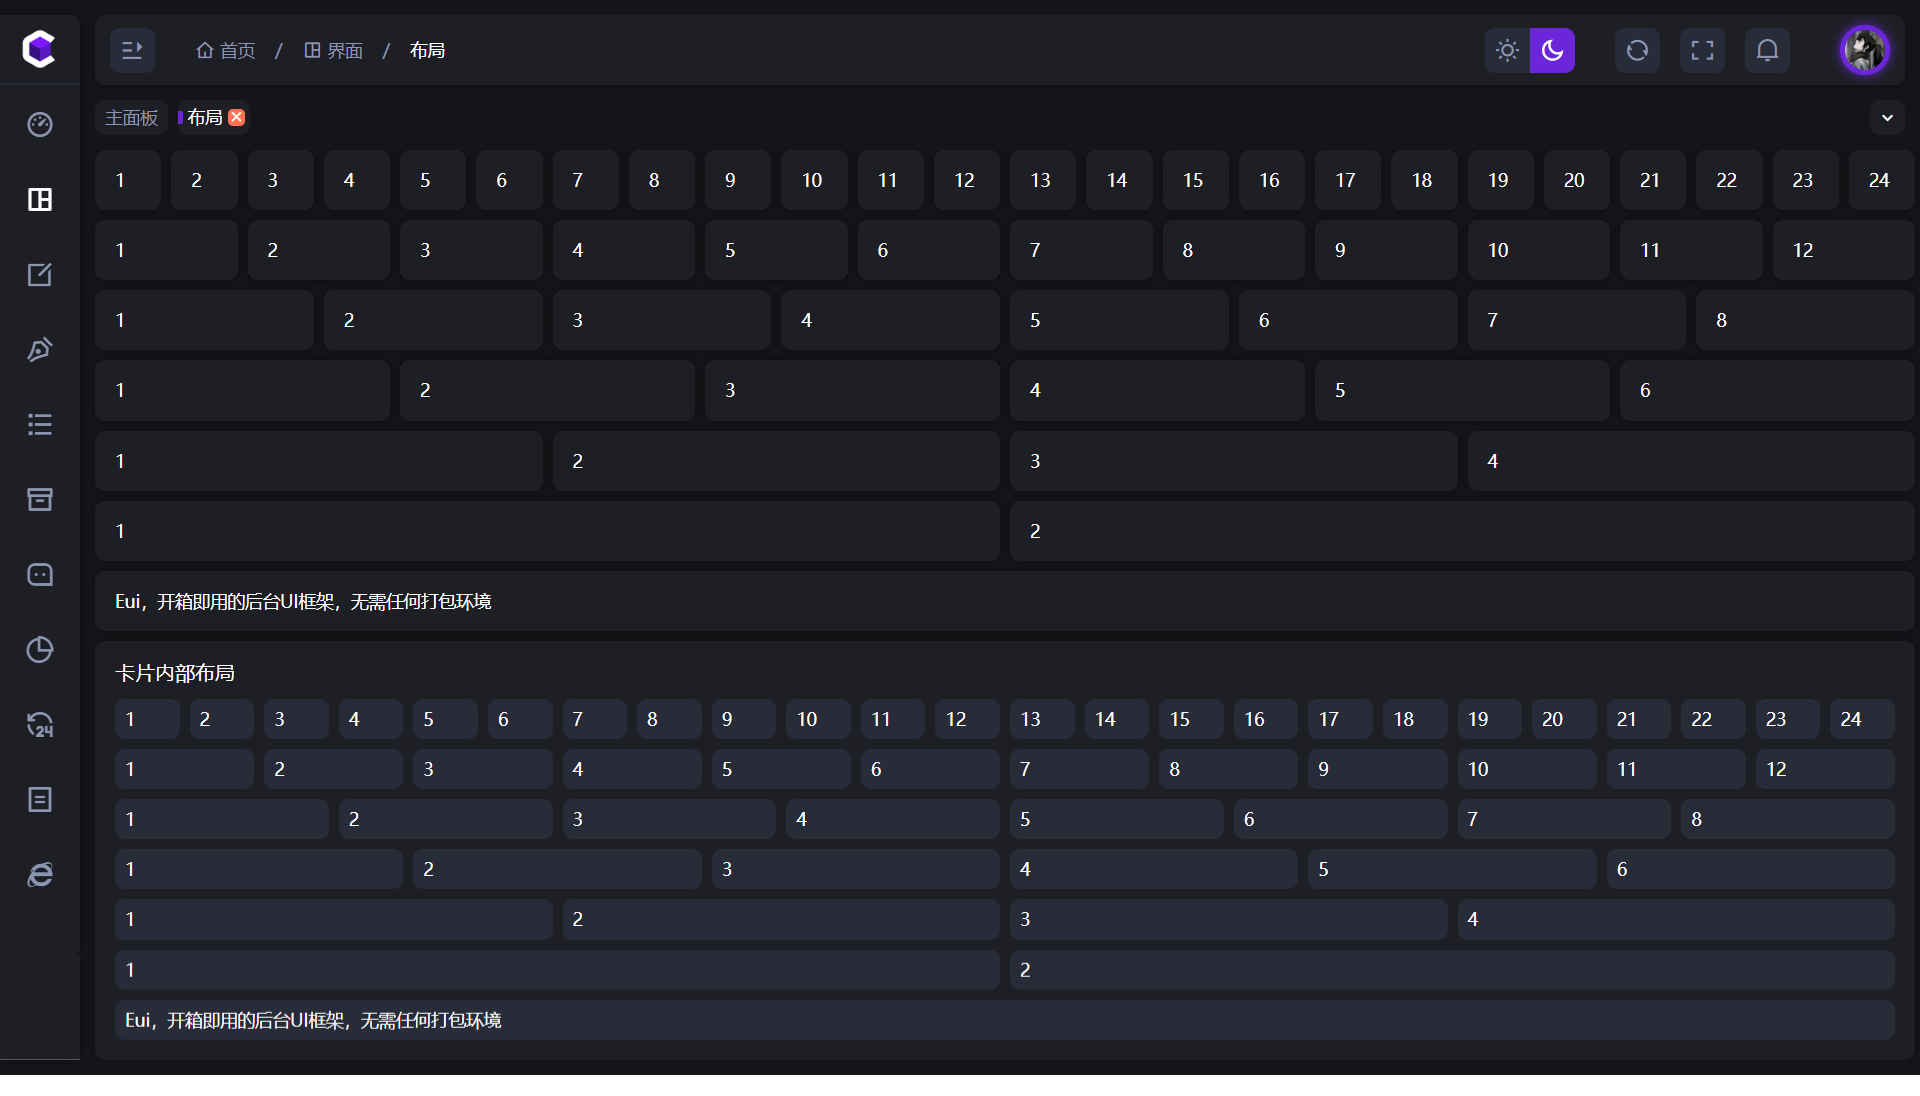Click the Internet Explorer sidebar icon
1920x1096 pixels.
click(40, 874)
